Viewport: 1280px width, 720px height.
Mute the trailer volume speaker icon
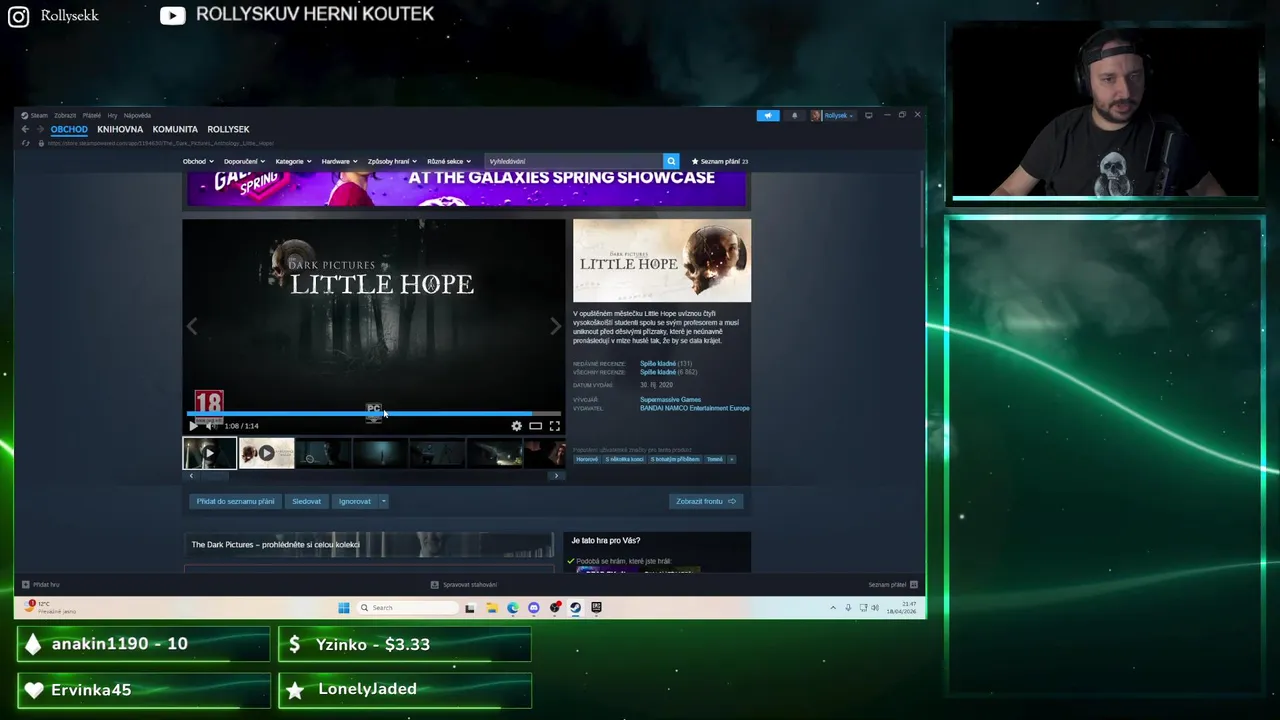coord(211,426)
